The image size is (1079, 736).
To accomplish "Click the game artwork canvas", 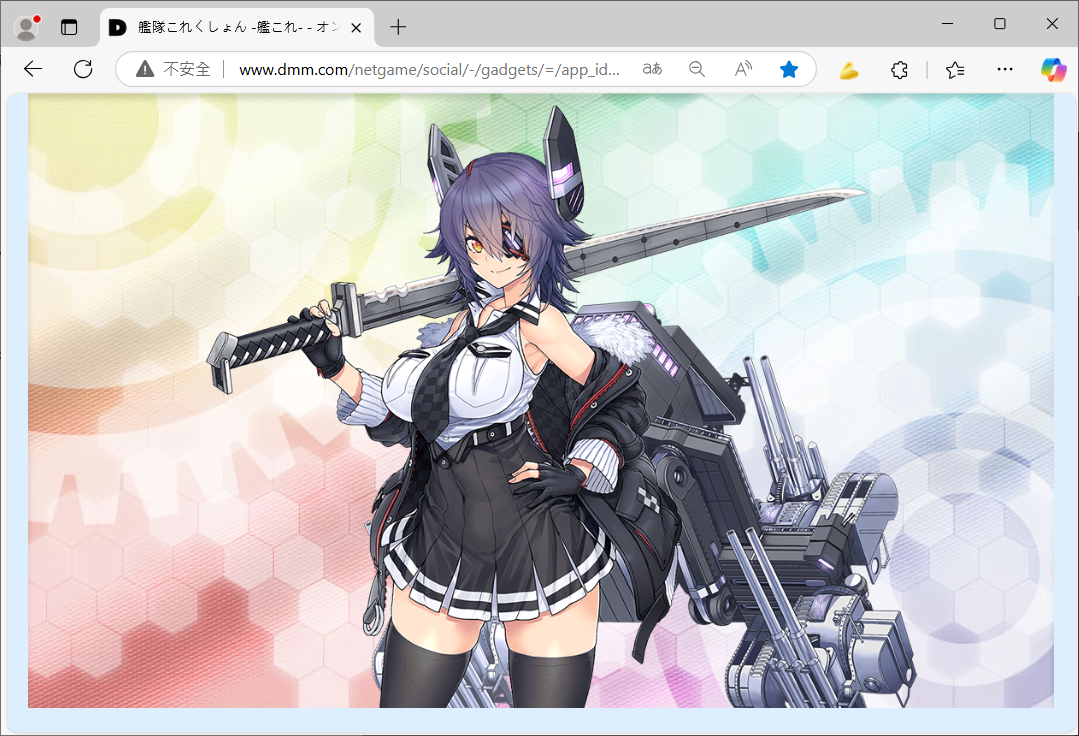I will [541, 401].
